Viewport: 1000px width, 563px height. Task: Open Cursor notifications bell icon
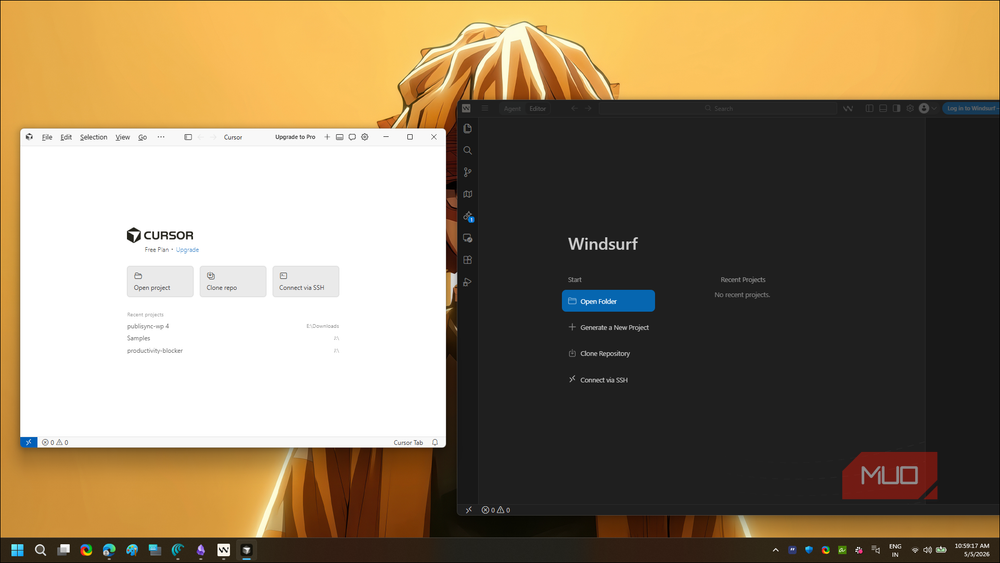coord(435,442)
